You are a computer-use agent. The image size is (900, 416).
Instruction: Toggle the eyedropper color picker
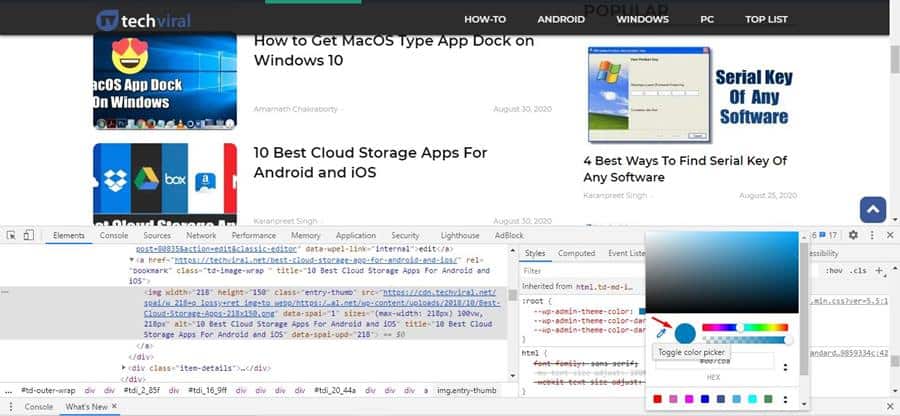pyautogui.click(x=661, y=333)
